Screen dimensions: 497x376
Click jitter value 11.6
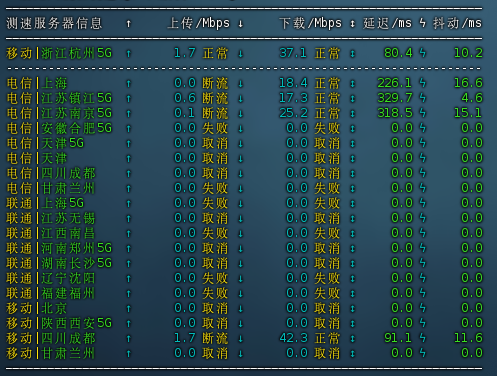point(468,338)
